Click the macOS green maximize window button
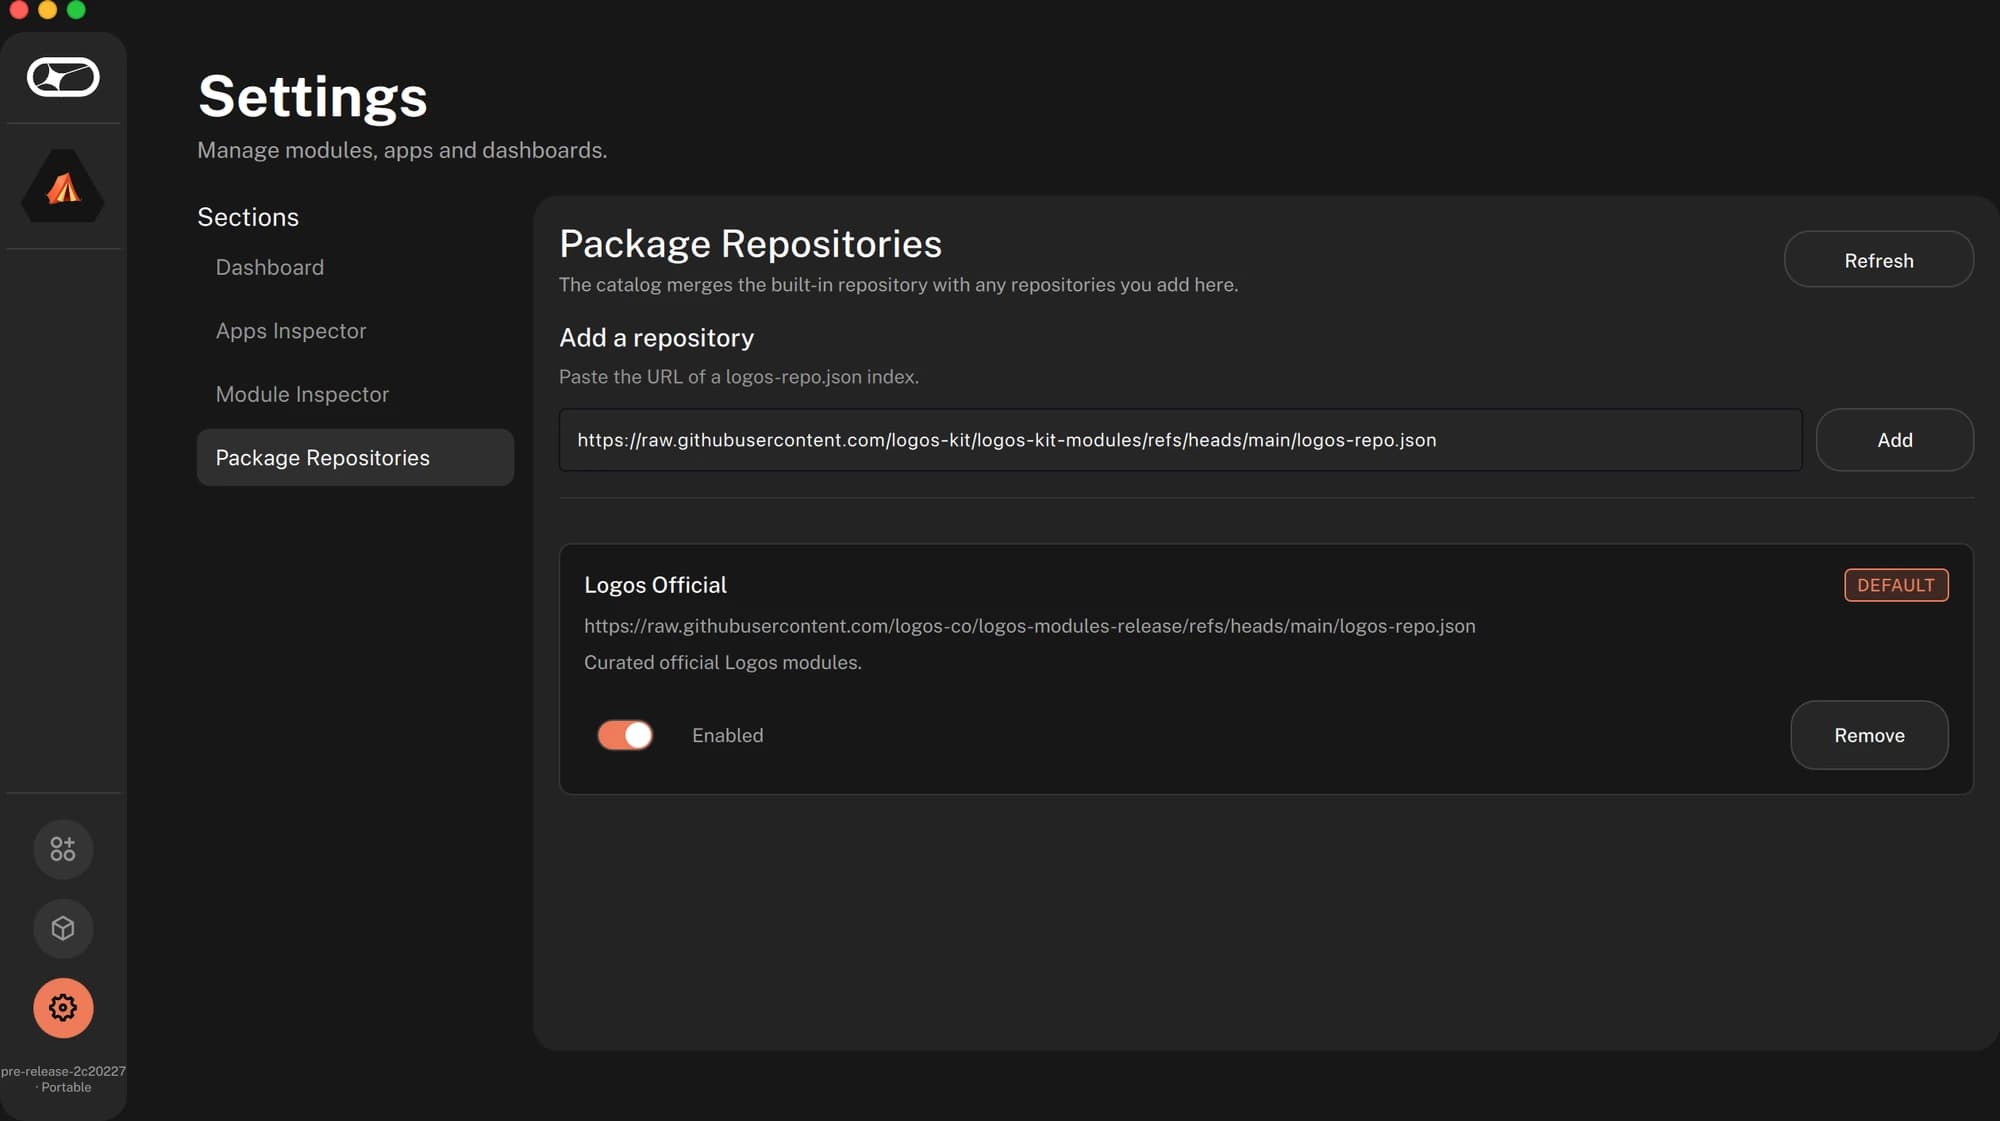 pos(76,10)
